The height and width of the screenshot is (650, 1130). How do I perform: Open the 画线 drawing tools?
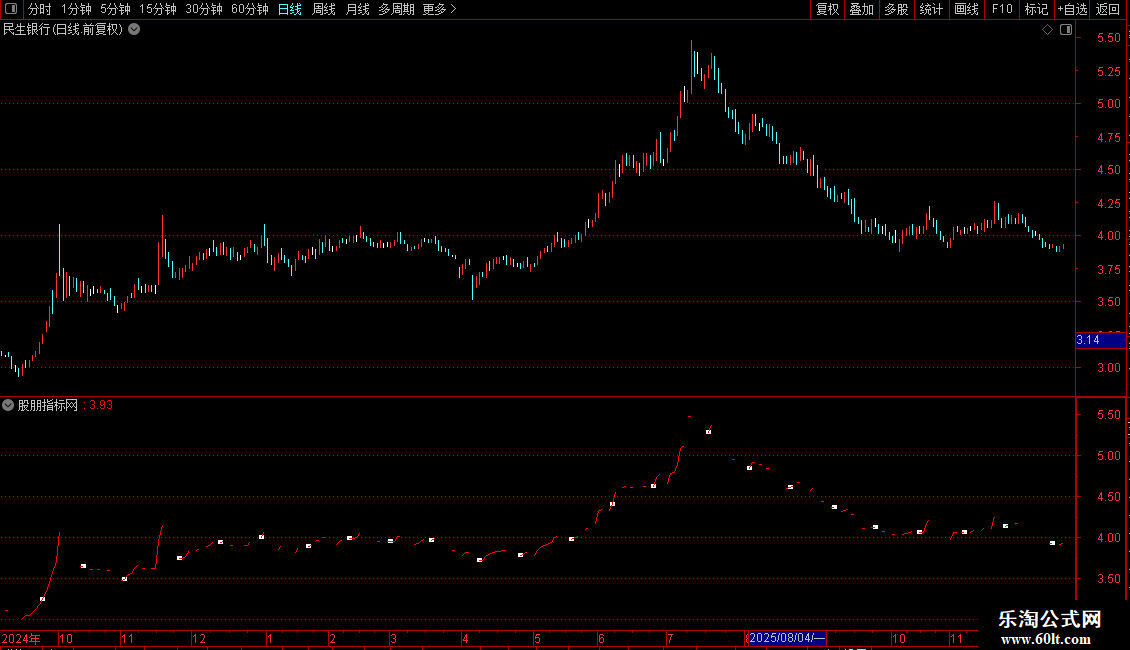(966, 9)
